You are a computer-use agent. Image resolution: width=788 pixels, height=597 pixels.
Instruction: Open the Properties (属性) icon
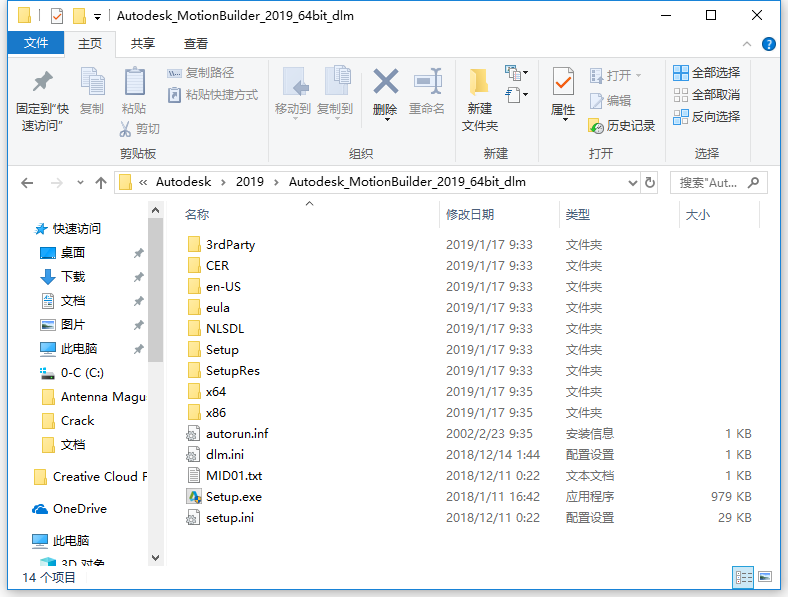(563, 81)
